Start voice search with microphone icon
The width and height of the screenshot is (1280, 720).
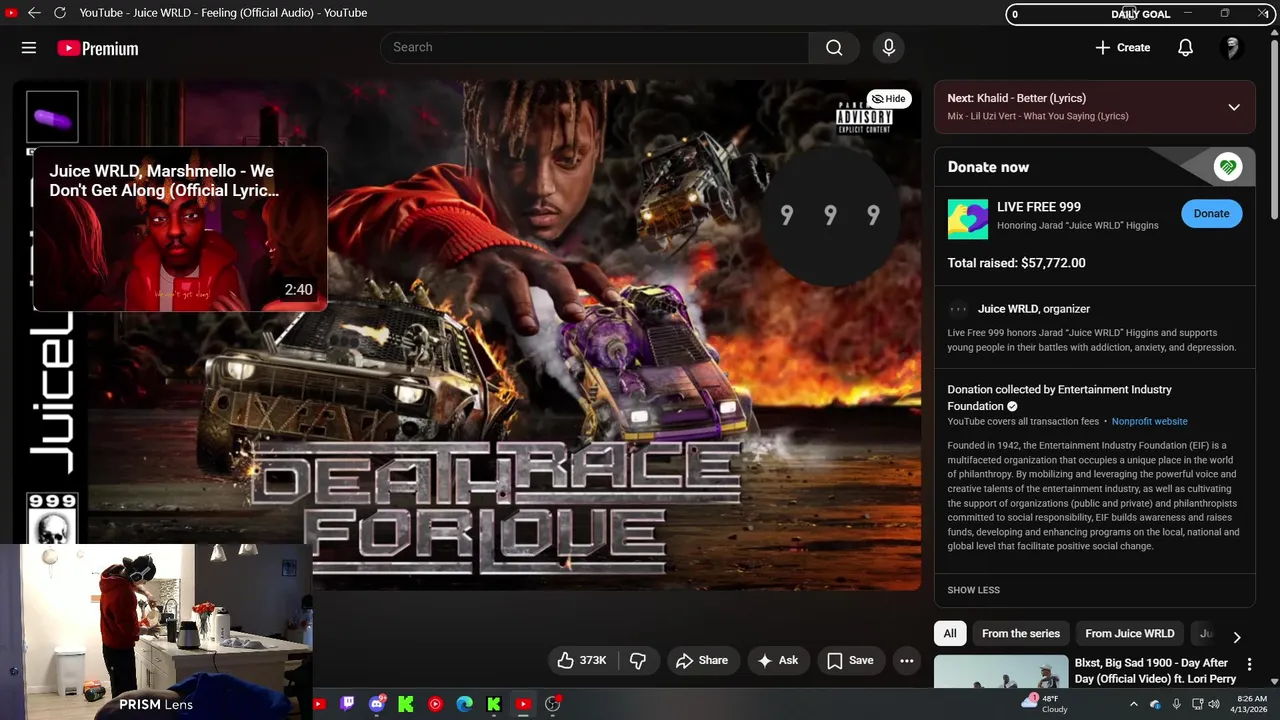pyautogui.click(x=888, y=47)
